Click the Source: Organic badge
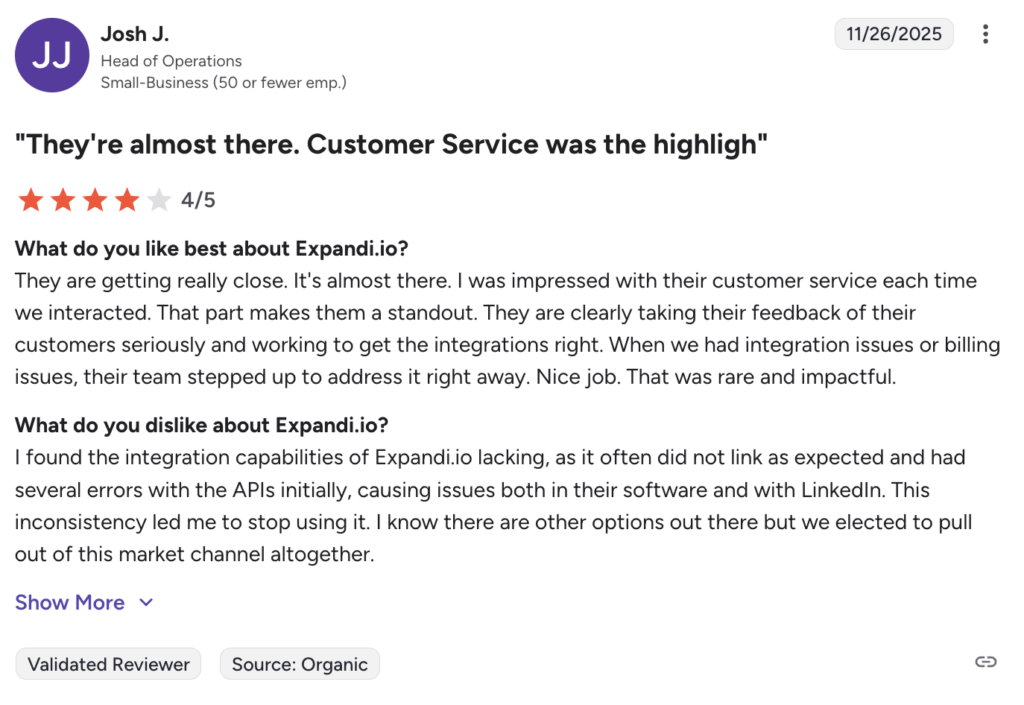 (x=299, y=663)
